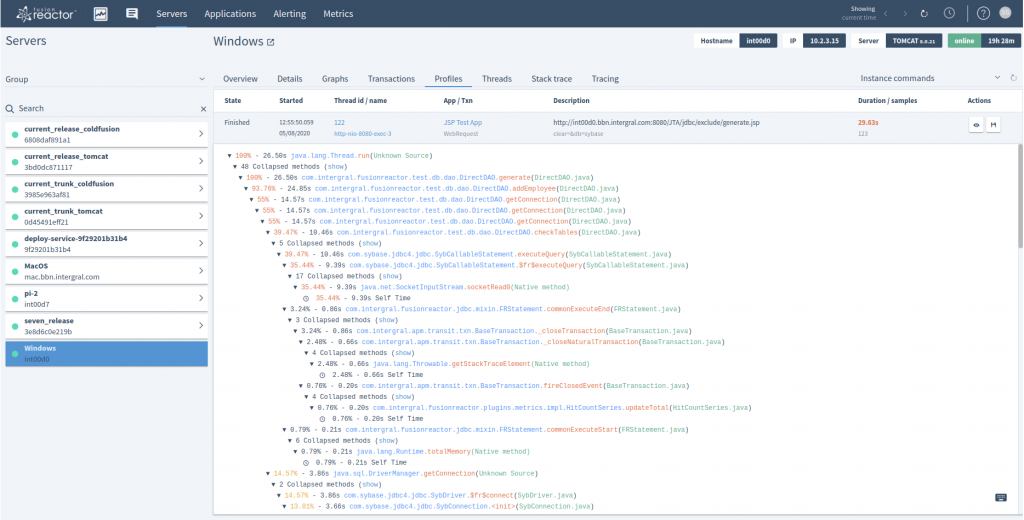Open the help question mark icon
The width and height of the screenshot is (1024, 520).
tap(983, 13)
